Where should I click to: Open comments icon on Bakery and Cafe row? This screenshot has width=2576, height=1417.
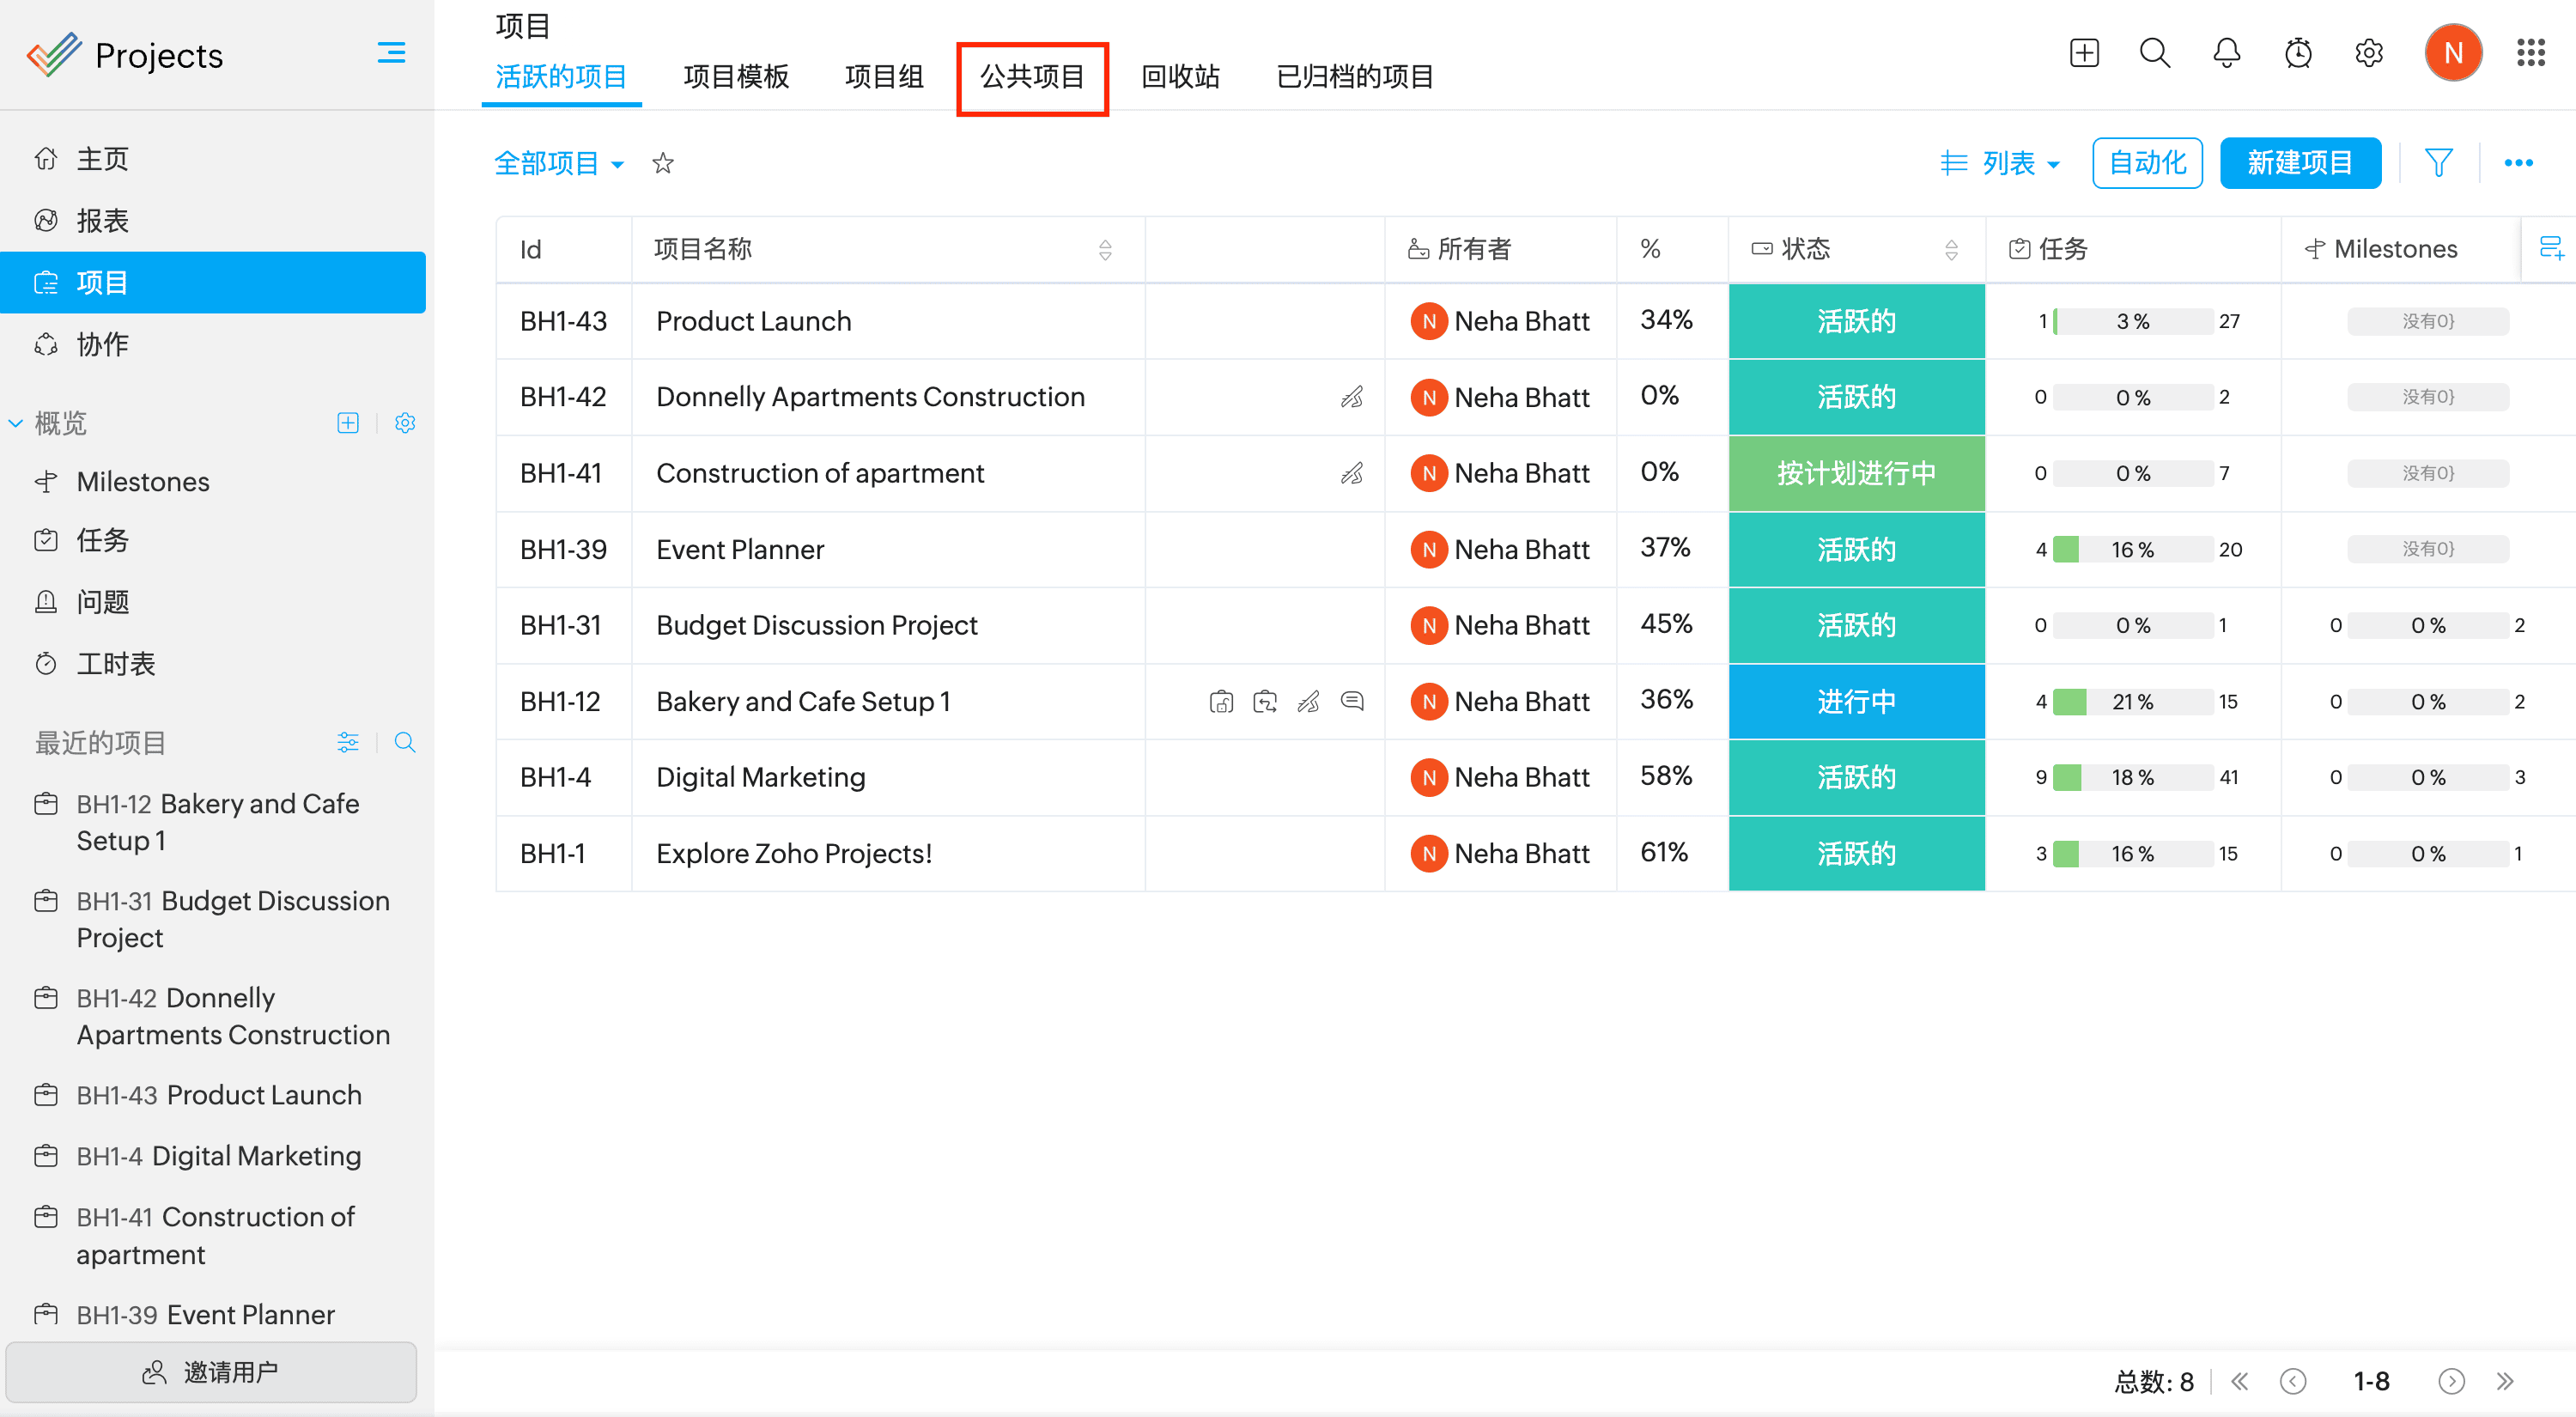pos(1352,701)
